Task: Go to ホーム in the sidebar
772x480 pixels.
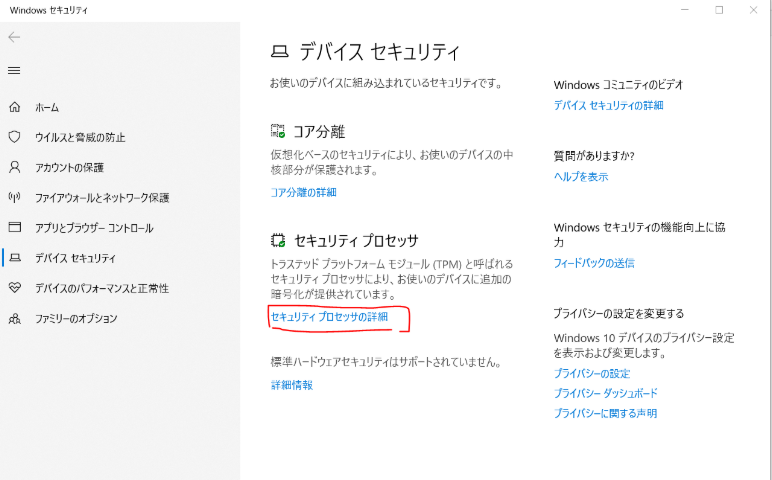Action: [47, 107]
